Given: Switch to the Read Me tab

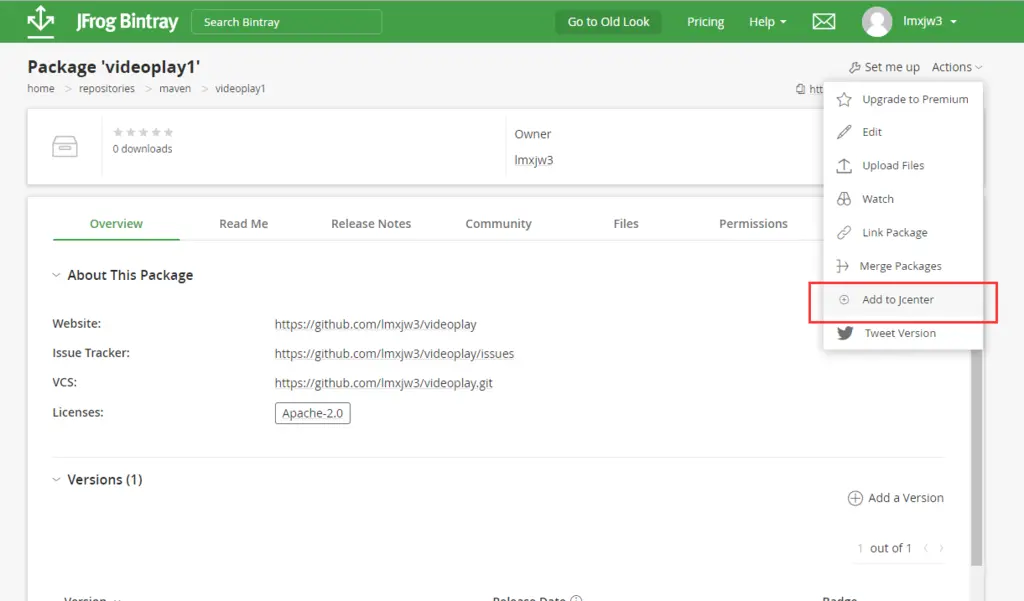Looking at the screenshot, I should (x=244, y=224).
